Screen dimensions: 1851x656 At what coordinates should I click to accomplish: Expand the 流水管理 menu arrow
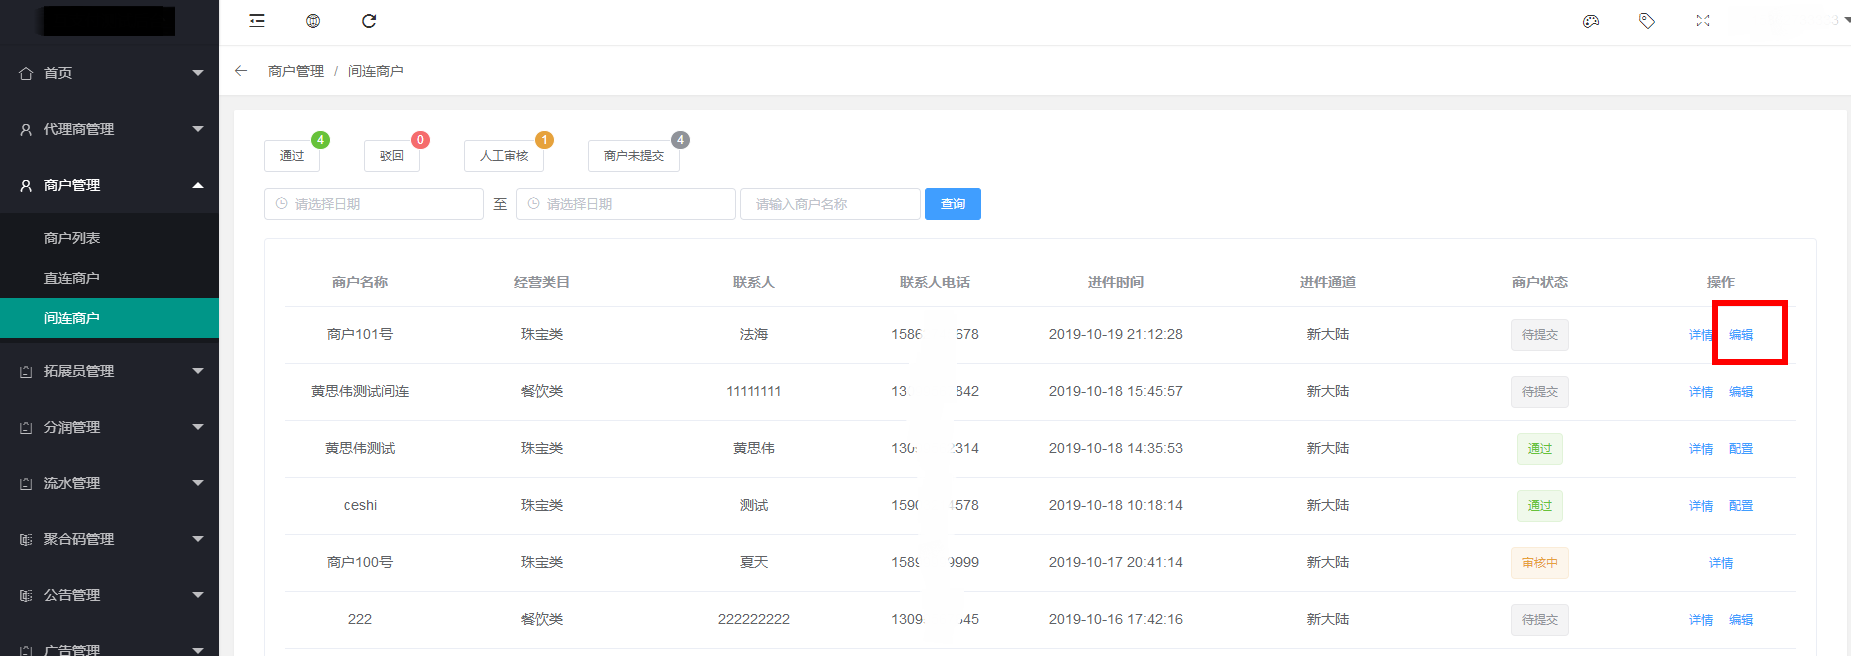pos(198,483)
